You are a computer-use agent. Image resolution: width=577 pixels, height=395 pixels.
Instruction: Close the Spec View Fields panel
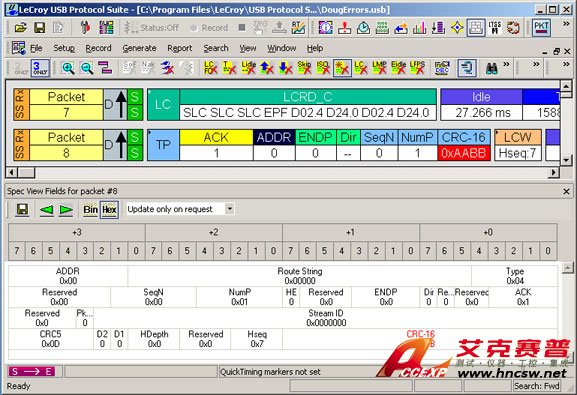(x=567, y=191)
